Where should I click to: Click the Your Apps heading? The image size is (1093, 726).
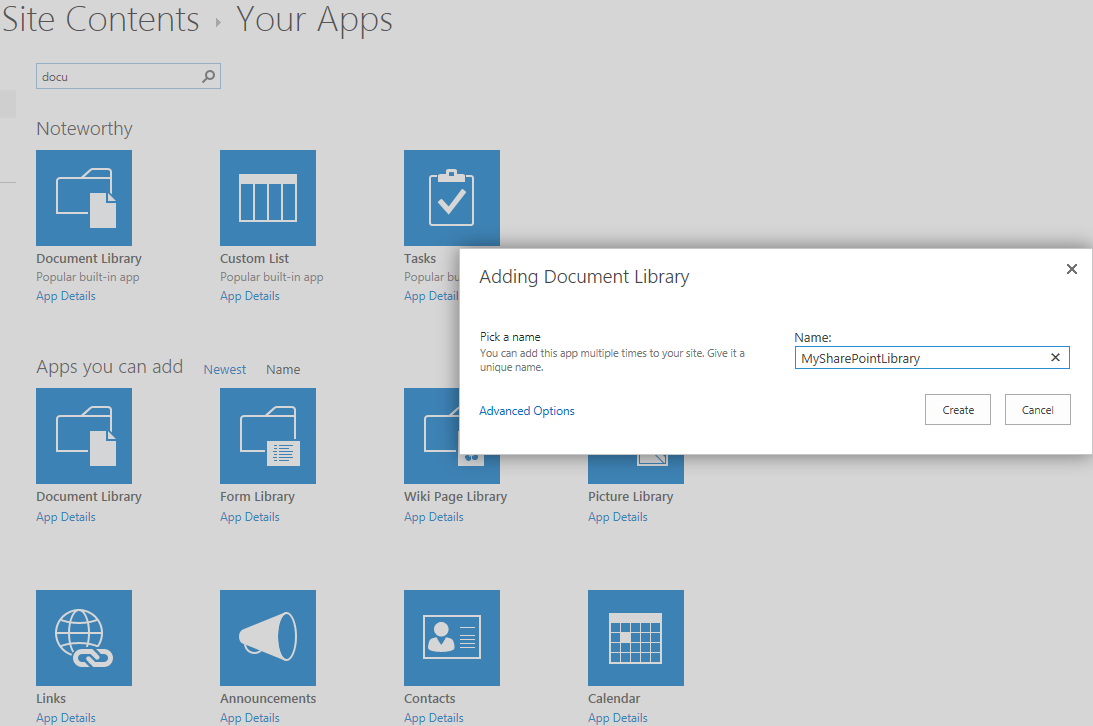point(314,20)
